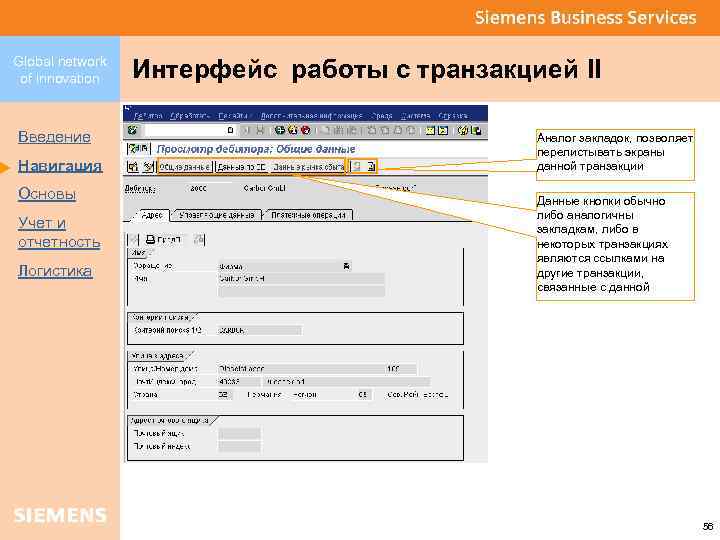Click the Просм. print preview button
Screen dimensions: 720x540
tap(164, 239)
